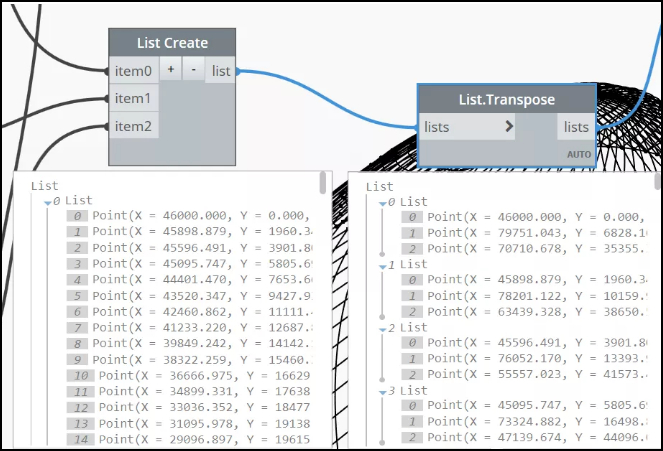Select point X = 36666.975 row
This screenshot has width=663, height=451.
(x=189, y=375)
